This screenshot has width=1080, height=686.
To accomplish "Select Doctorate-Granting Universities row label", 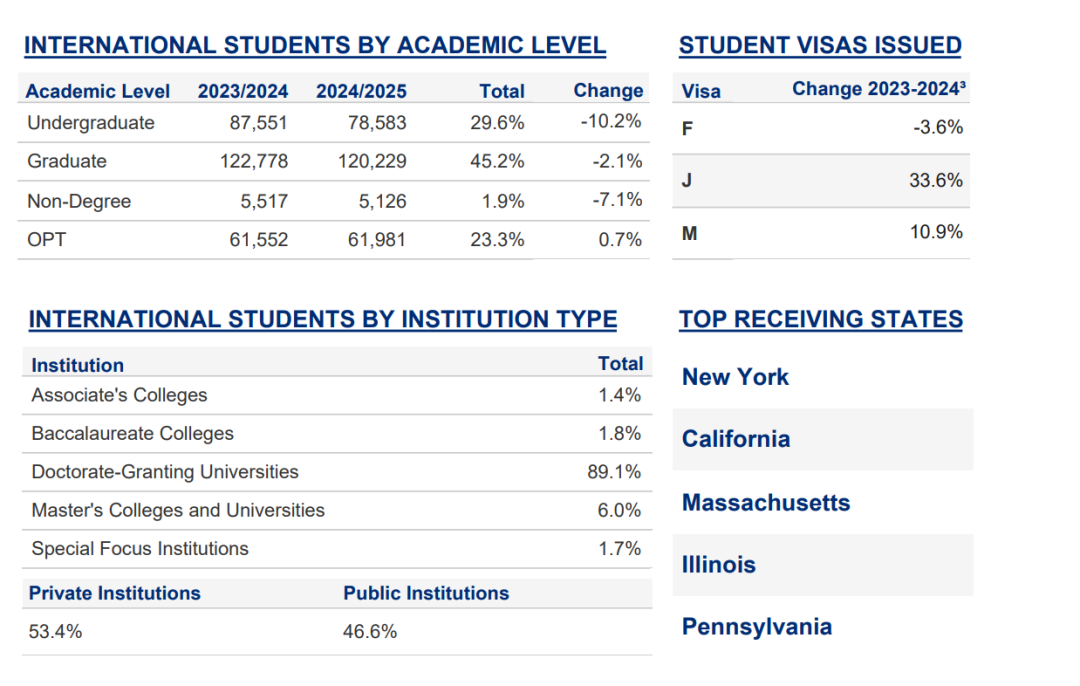I will click(165, 472).
